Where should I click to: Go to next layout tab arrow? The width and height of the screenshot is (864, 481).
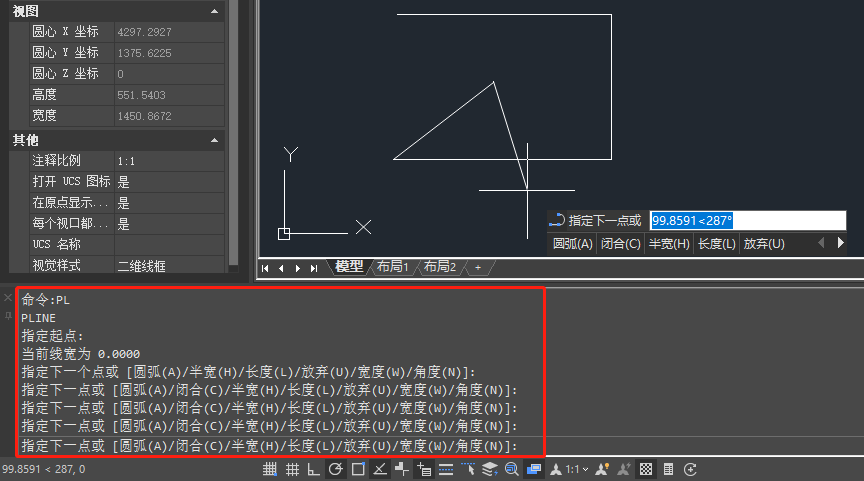(298, 268)
